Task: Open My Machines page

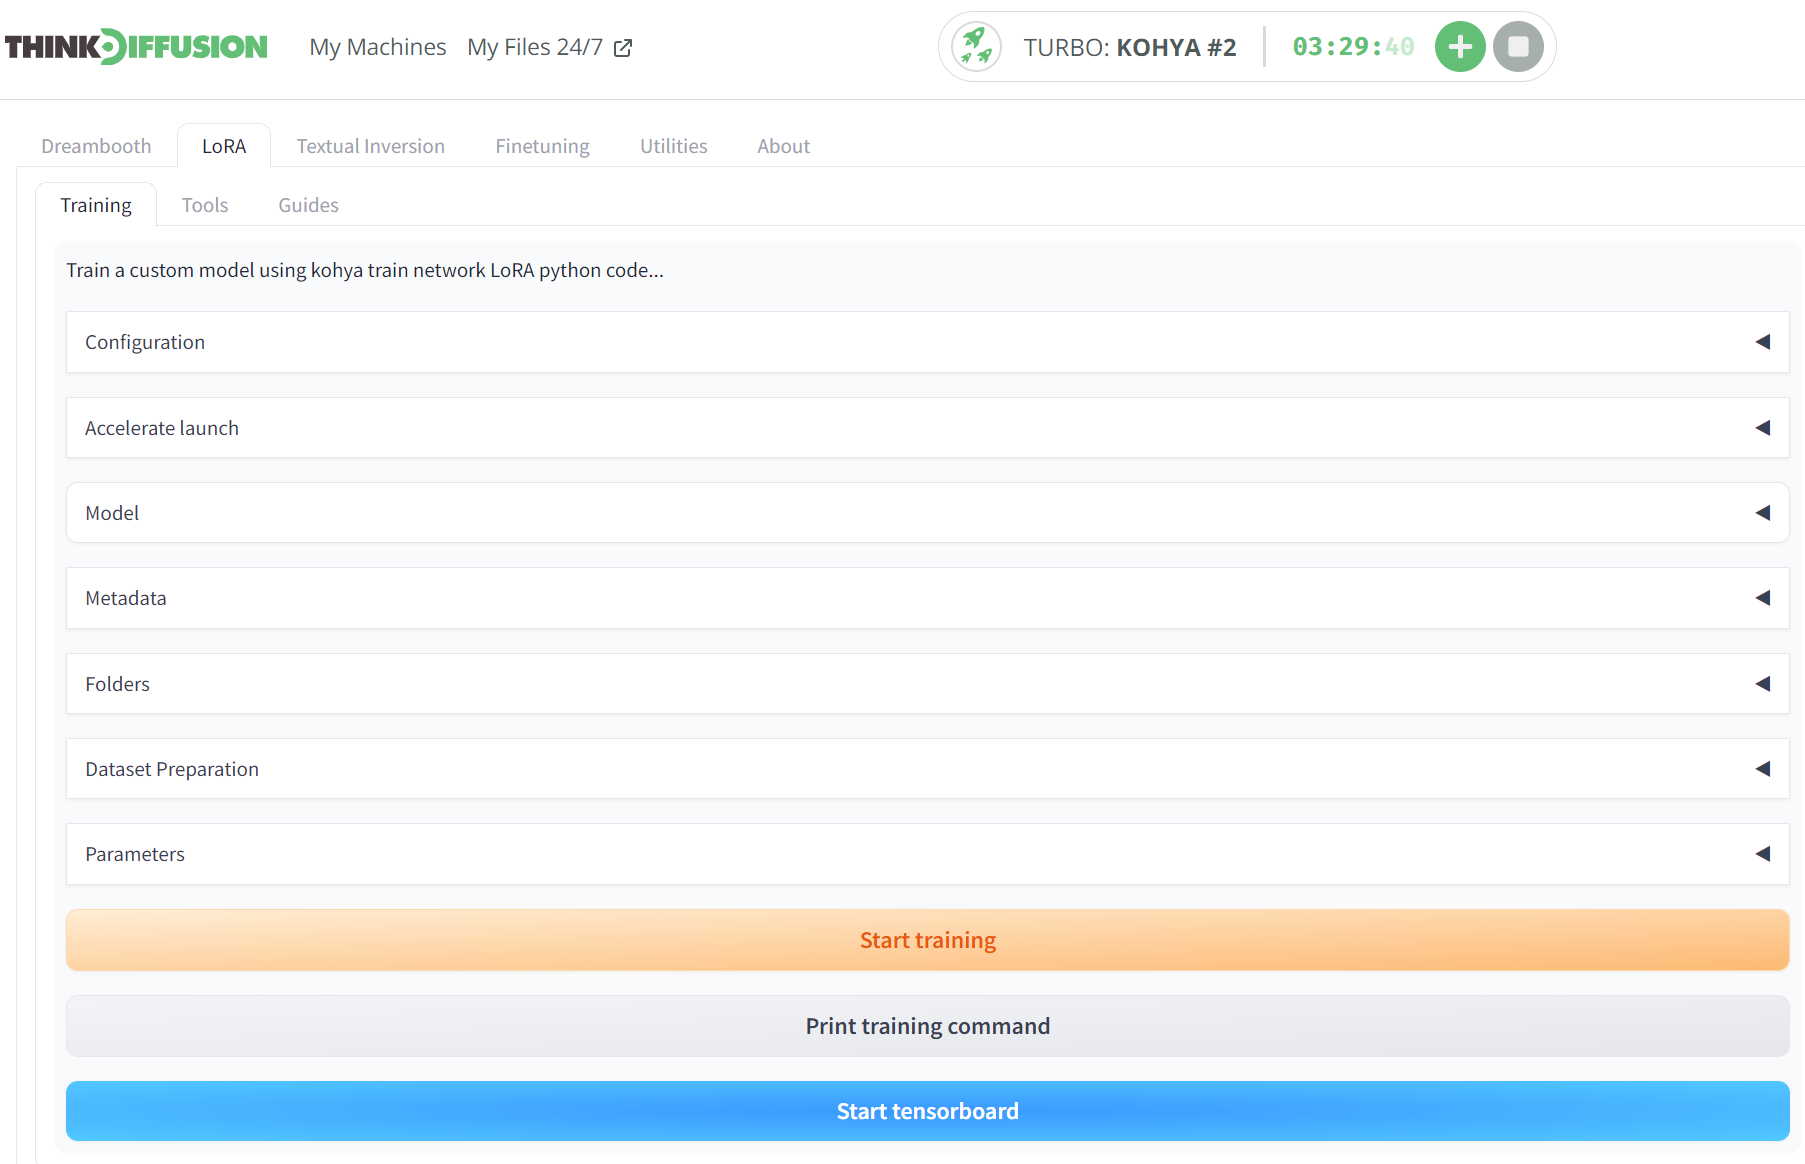Action: [378, 47]
